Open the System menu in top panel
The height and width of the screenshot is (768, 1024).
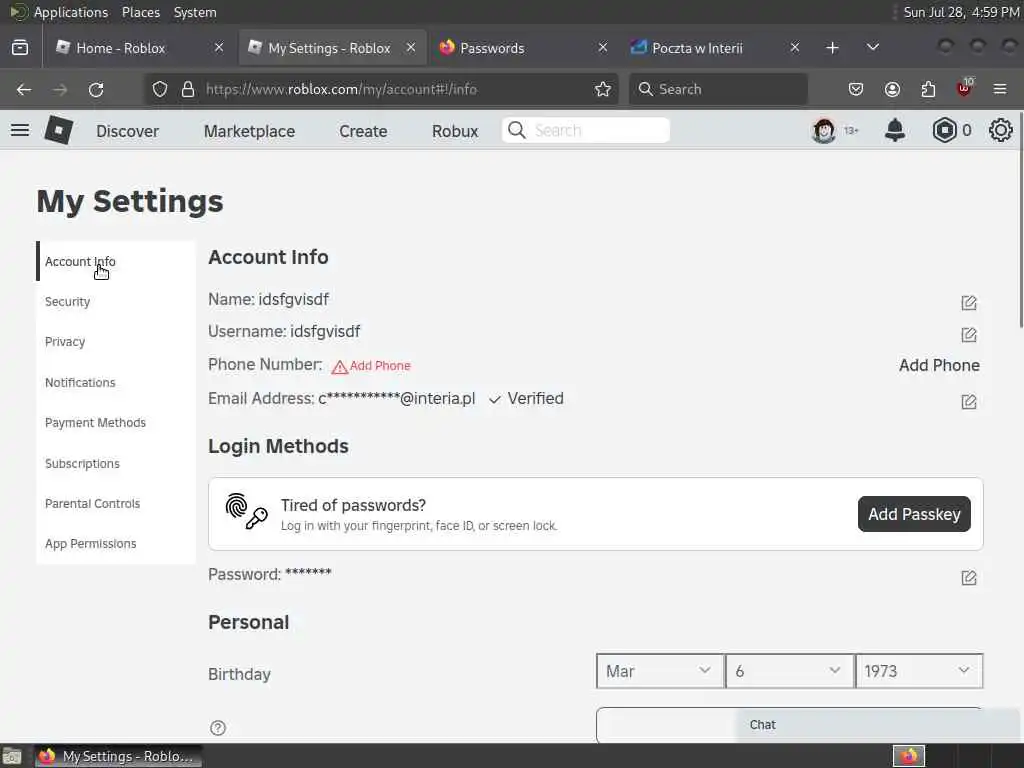point(195,12)
